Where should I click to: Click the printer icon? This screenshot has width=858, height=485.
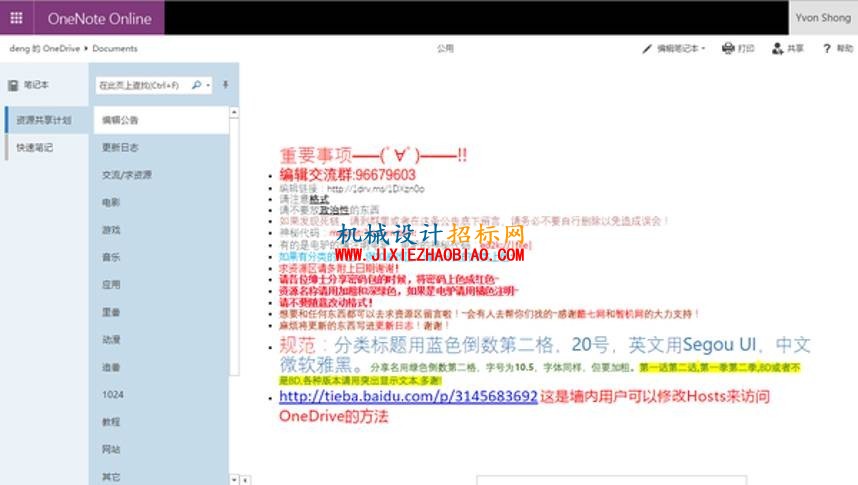click(728, 49)
